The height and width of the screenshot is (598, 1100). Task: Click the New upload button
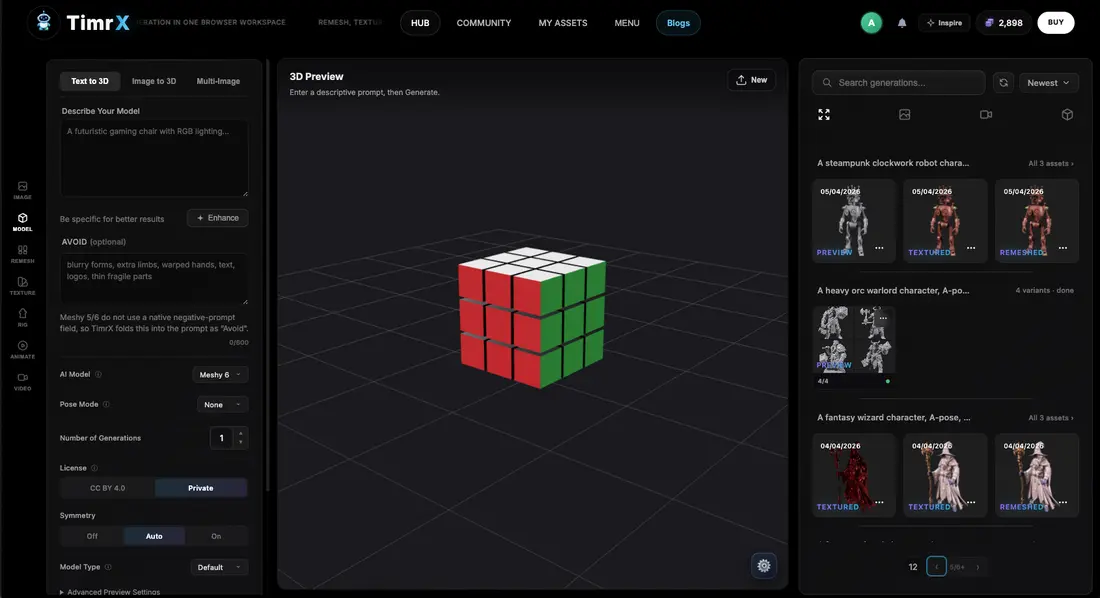751,80
